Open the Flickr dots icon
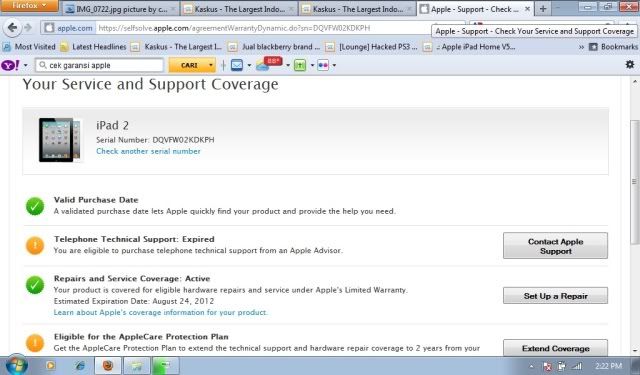This screenshot has width=640, height=375. (x=323, y=65)
